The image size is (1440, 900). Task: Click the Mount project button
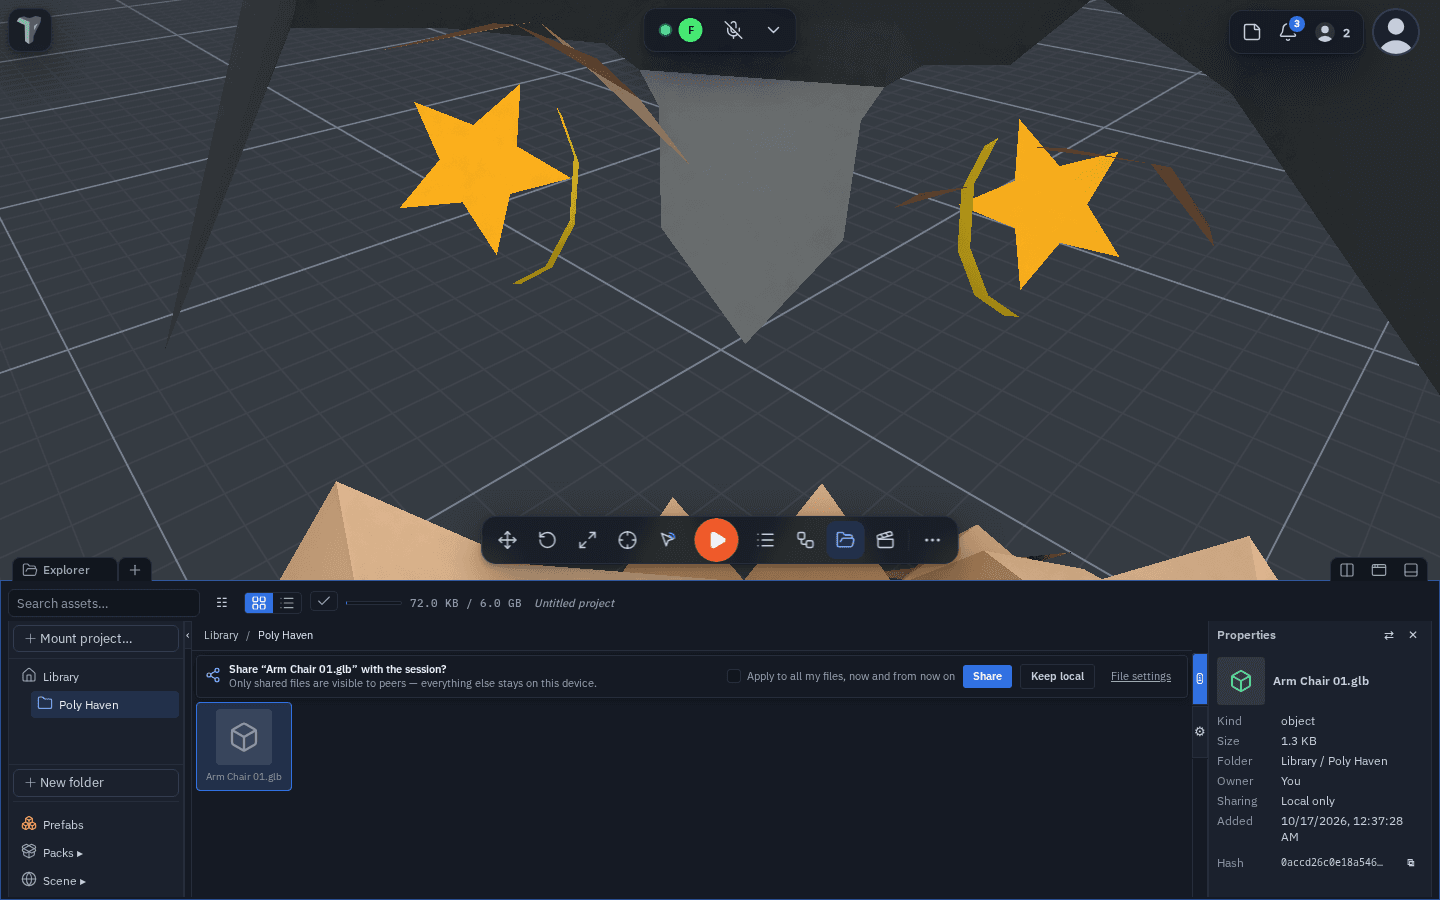tap(96, 638)
